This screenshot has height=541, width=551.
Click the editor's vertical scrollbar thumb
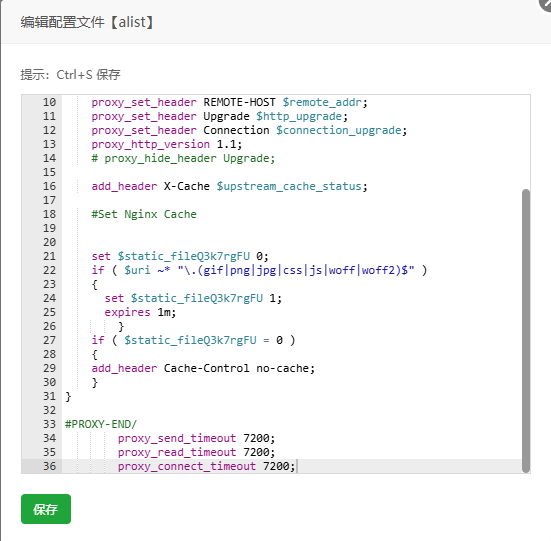pos(525,331)
